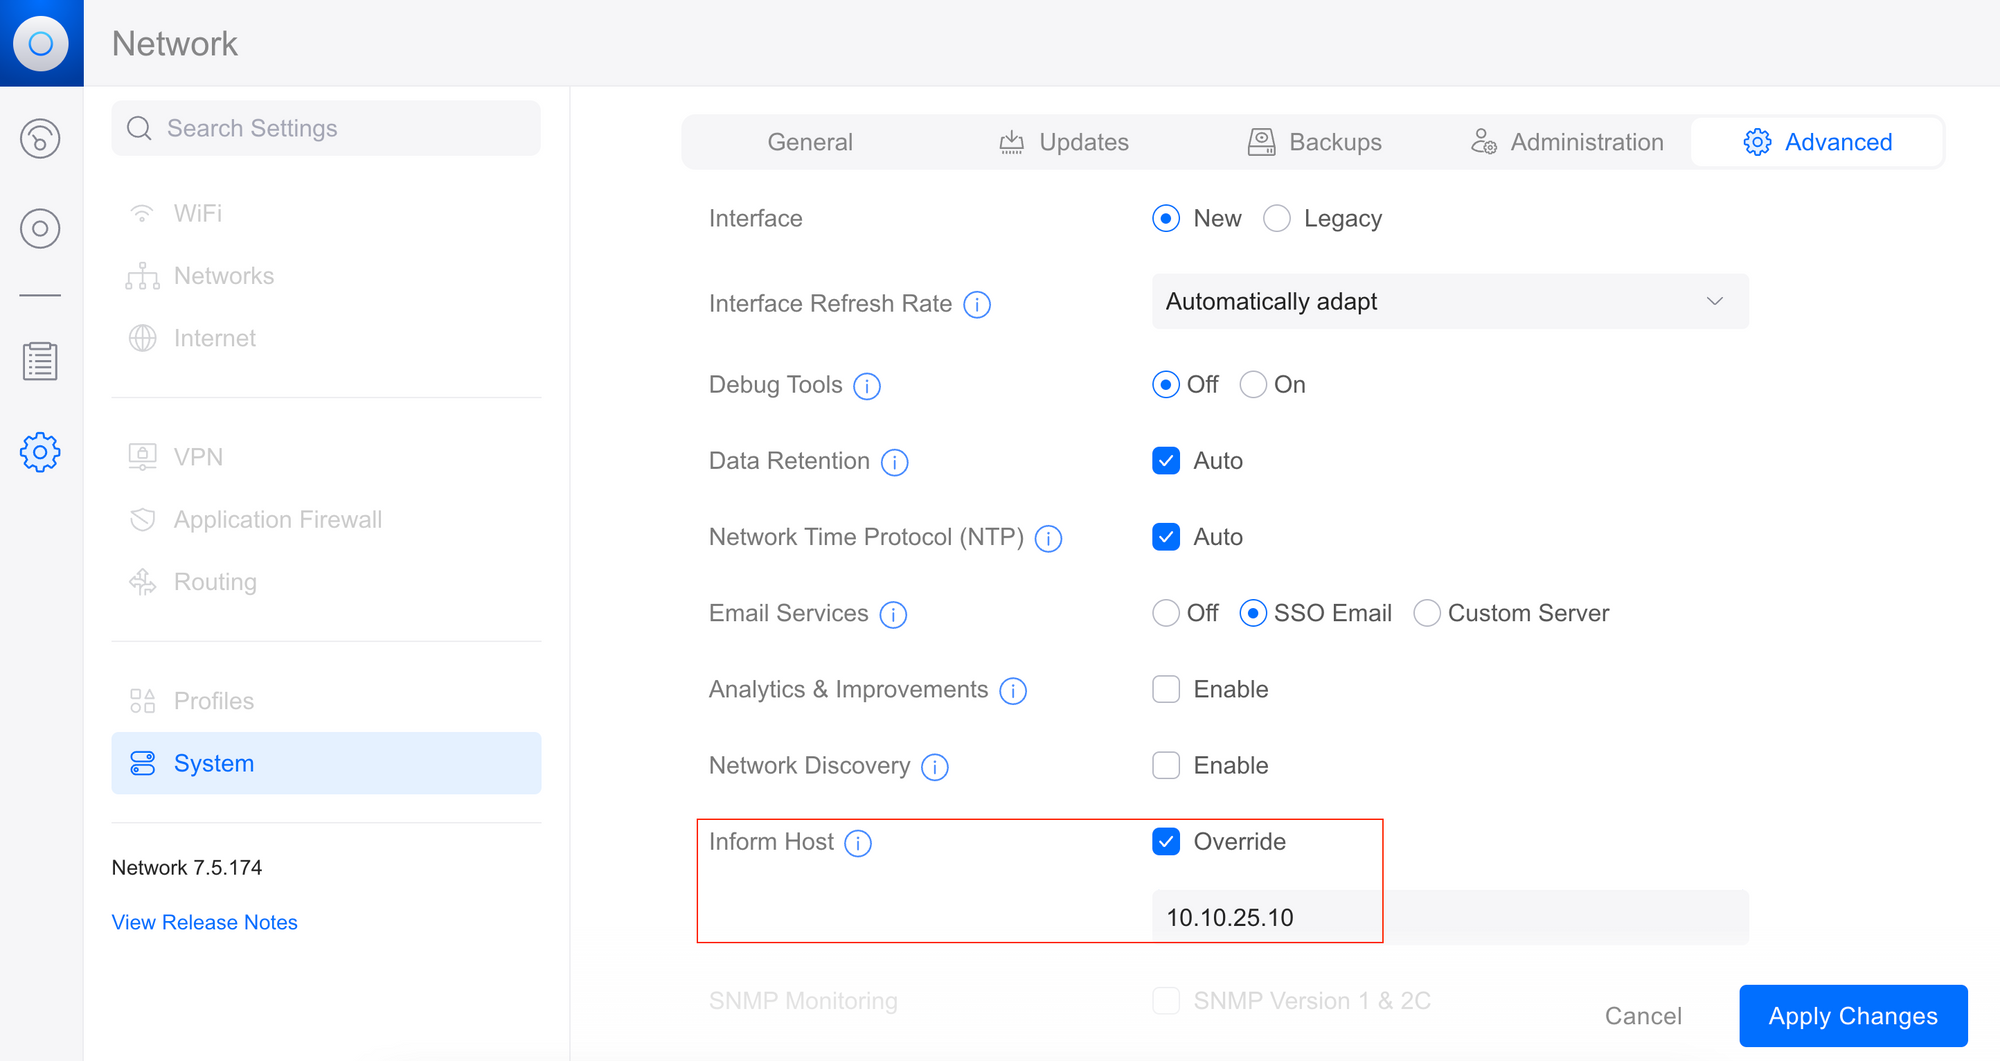Open WiFi settings
2000x1061 pixels.
coord(326,214)
